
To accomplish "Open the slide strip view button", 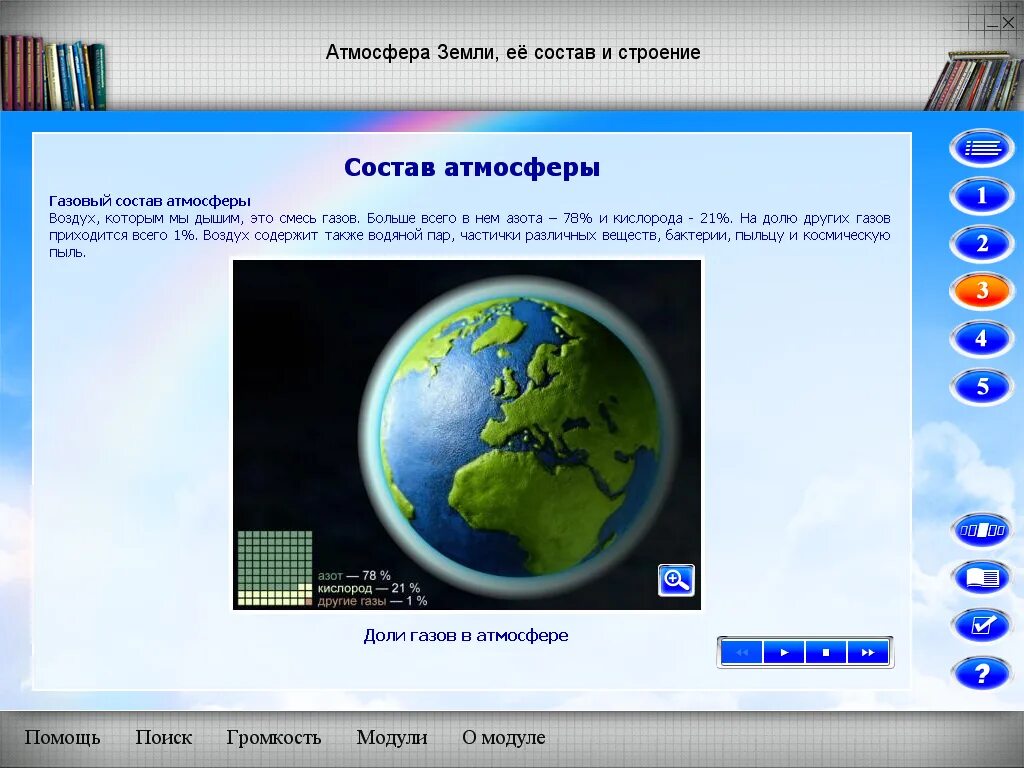I will point(982,530).
